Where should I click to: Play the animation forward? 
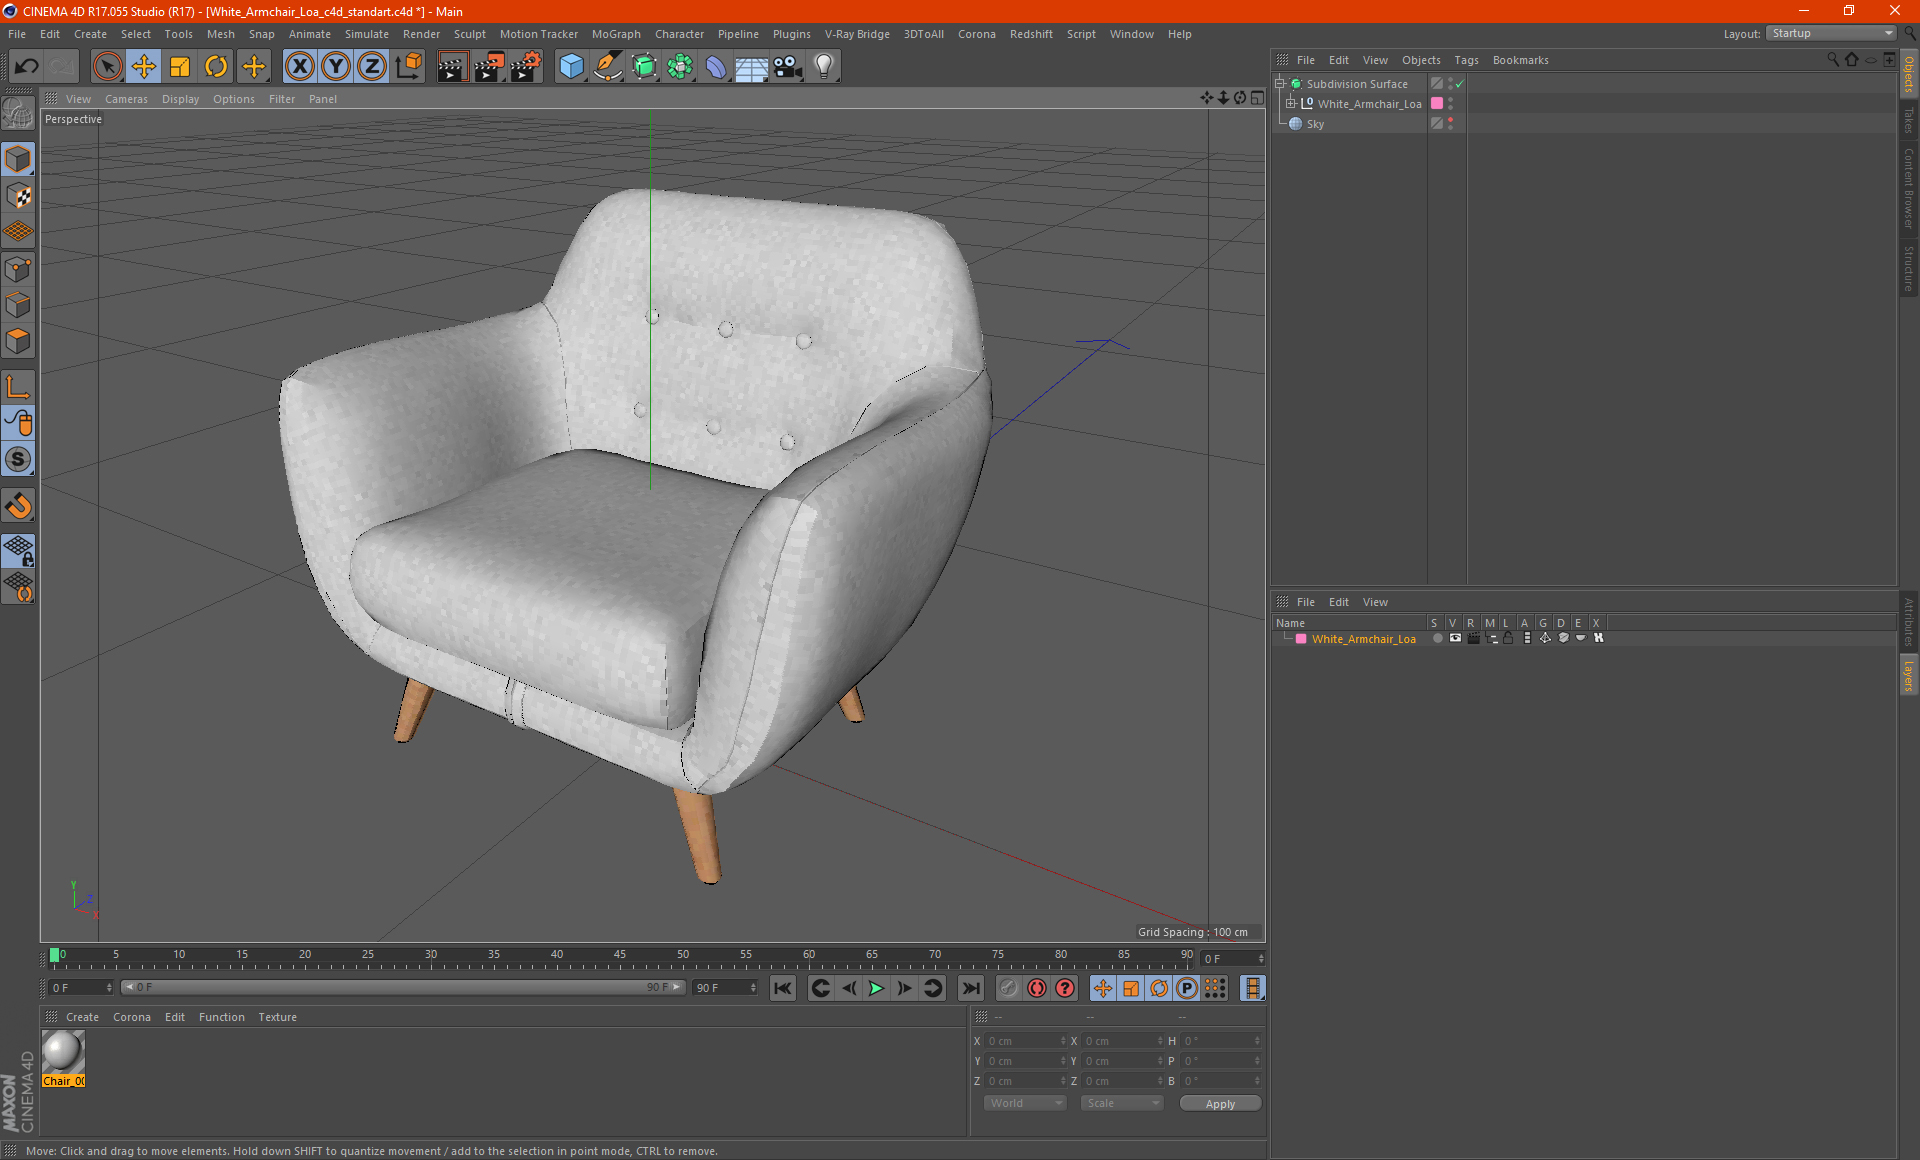click(x=876, y=988)
